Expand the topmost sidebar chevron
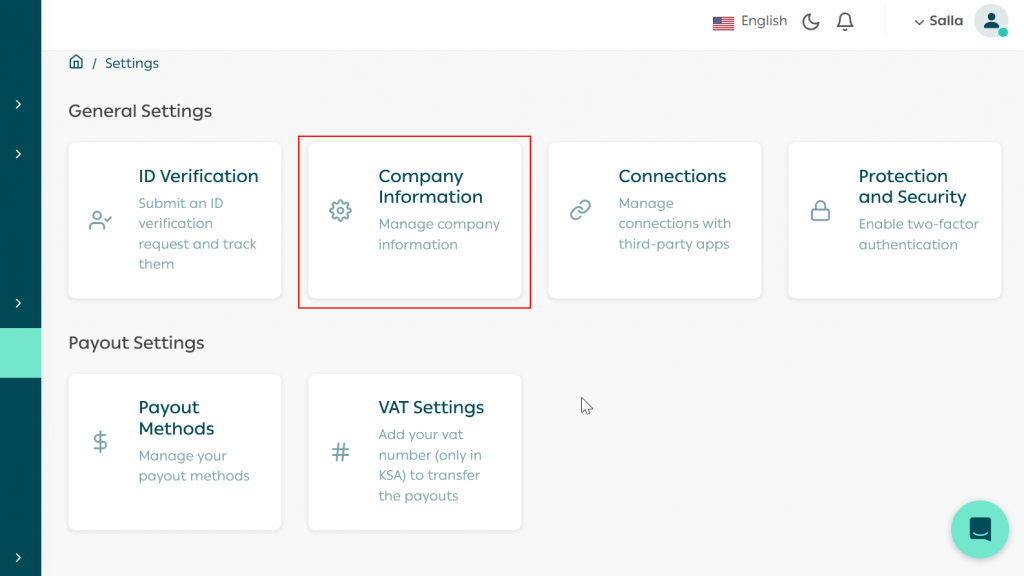 tap(18, 104)
